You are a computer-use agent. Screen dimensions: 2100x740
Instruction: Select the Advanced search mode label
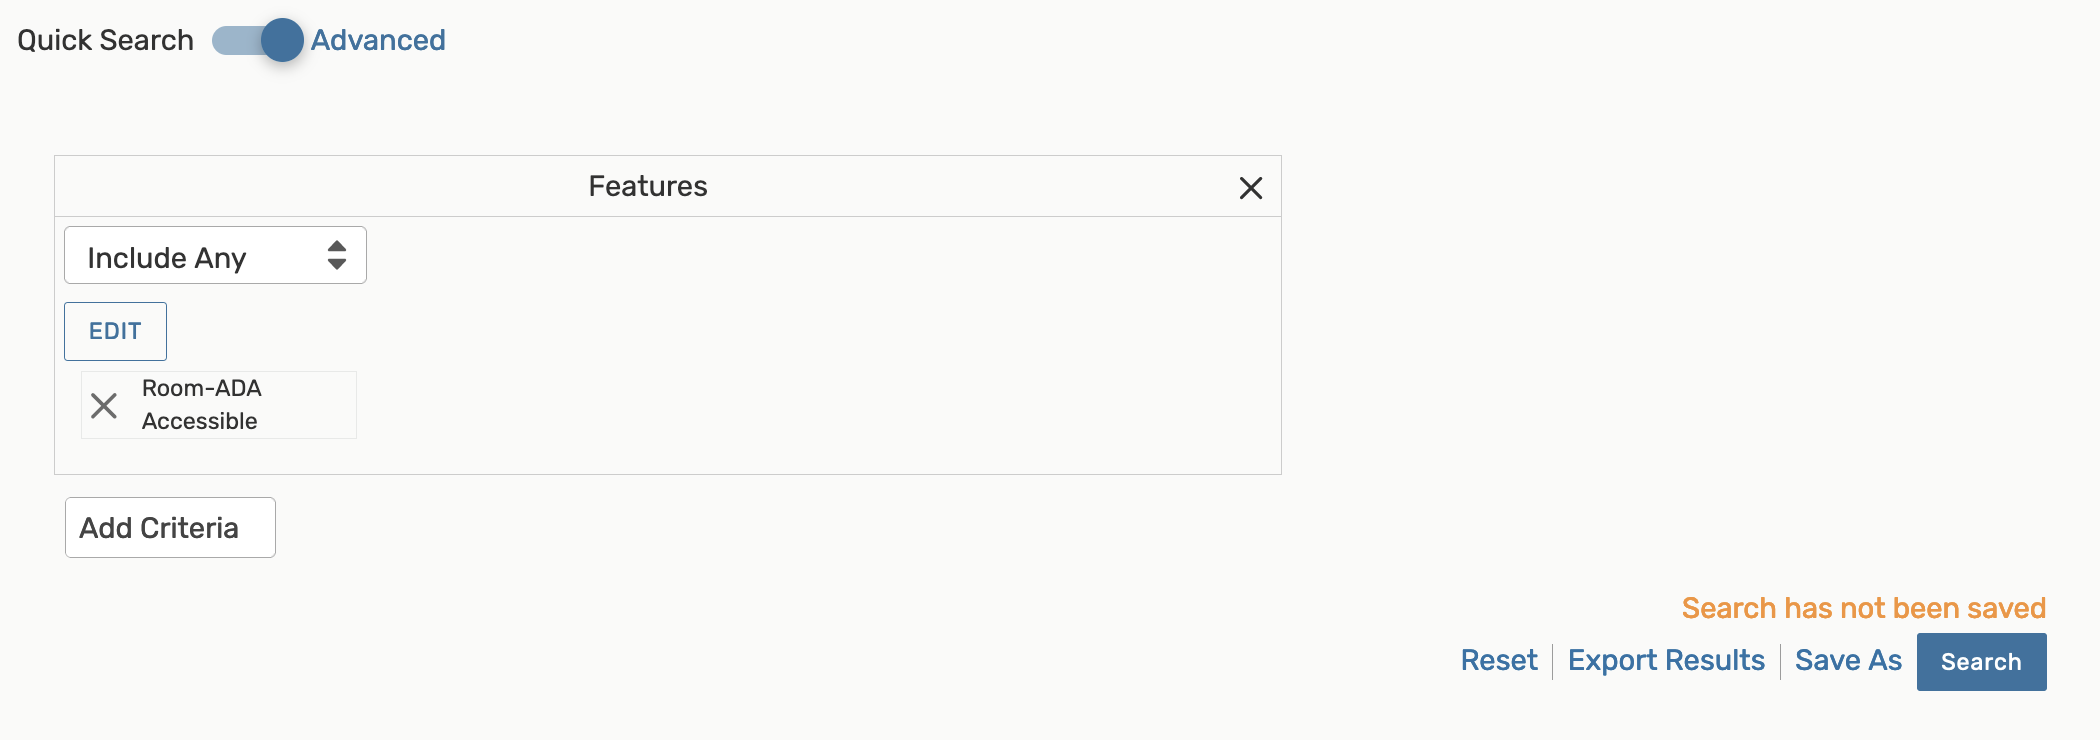coord(378,40)
